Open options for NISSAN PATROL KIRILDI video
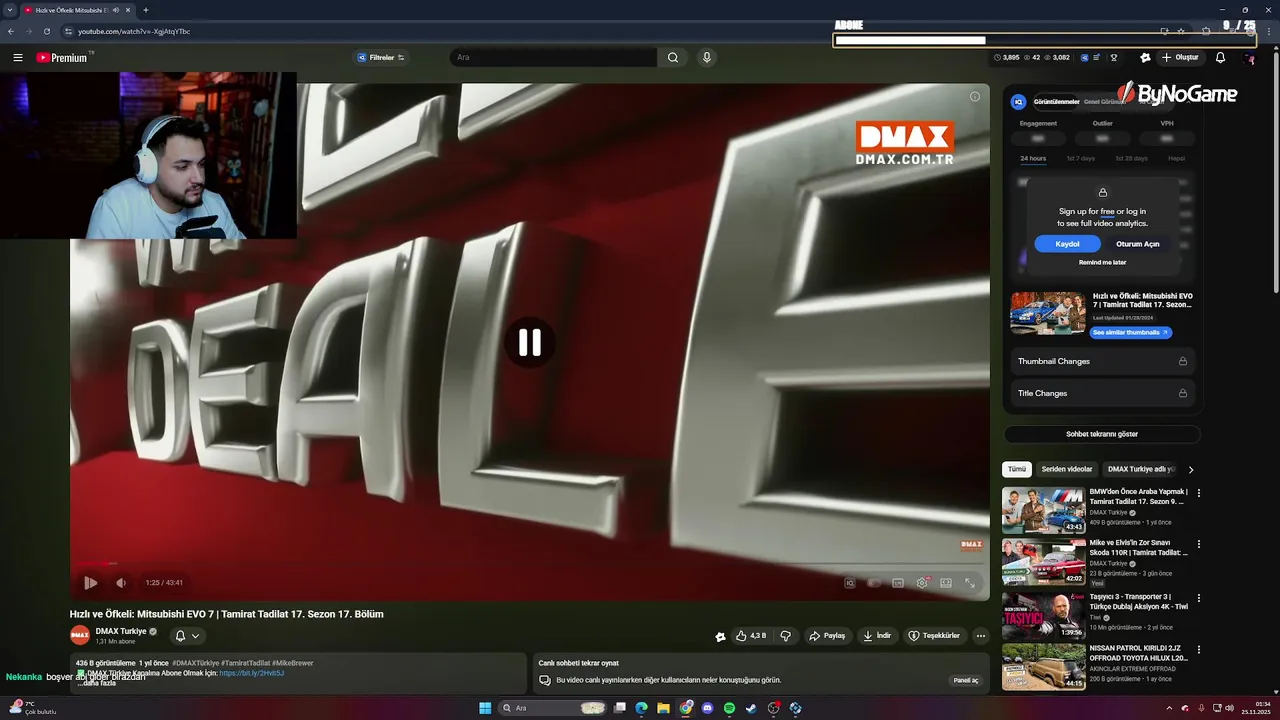Image resolution: width=1280 pixels, height=720 pixels. click(1199, 649)
